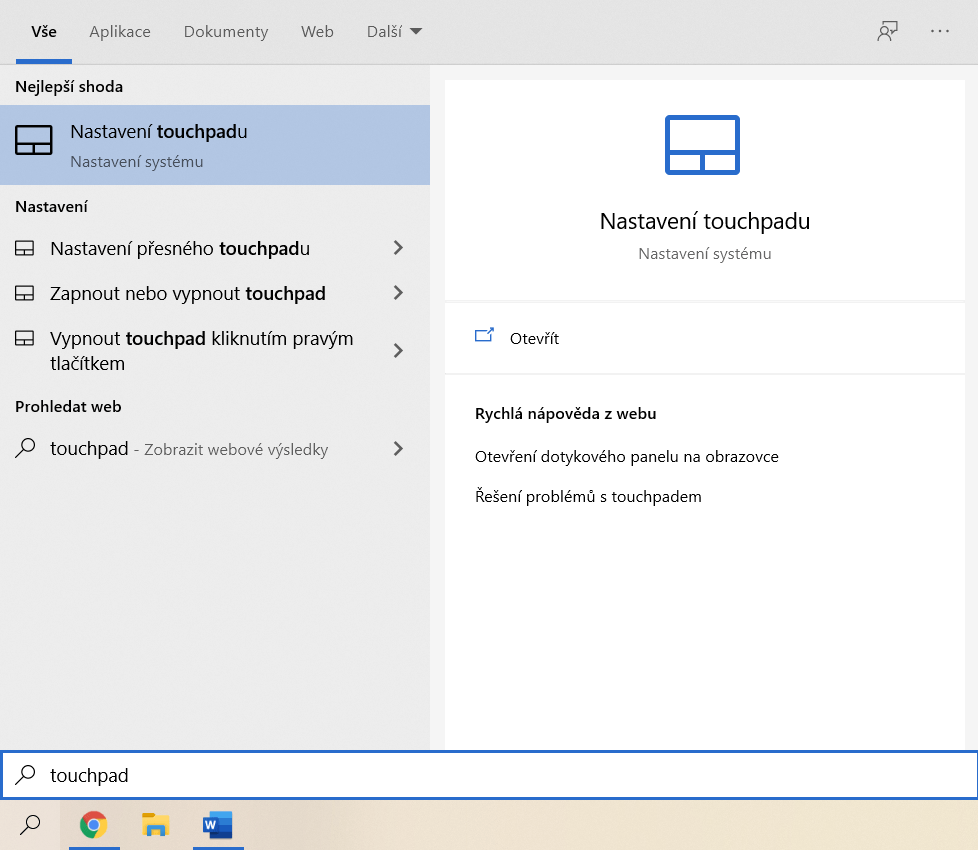Viewport: 978px width, 850px height.
Task: Click the taskbar search icon
Action: pyautogui.click(x=30, y=824)
